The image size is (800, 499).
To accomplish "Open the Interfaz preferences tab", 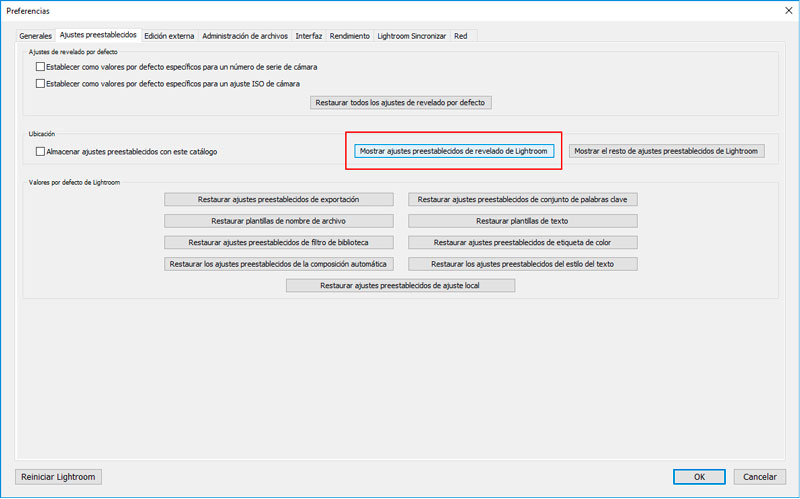I will tap(309, 36).
